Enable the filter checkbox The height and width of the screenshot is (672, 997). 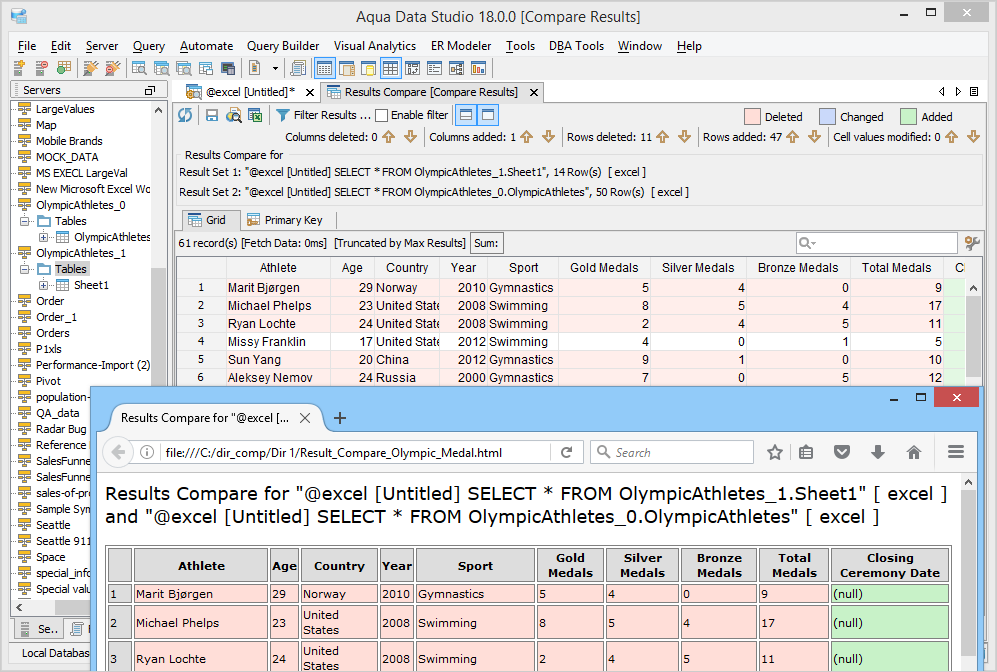tap(381, 116)
